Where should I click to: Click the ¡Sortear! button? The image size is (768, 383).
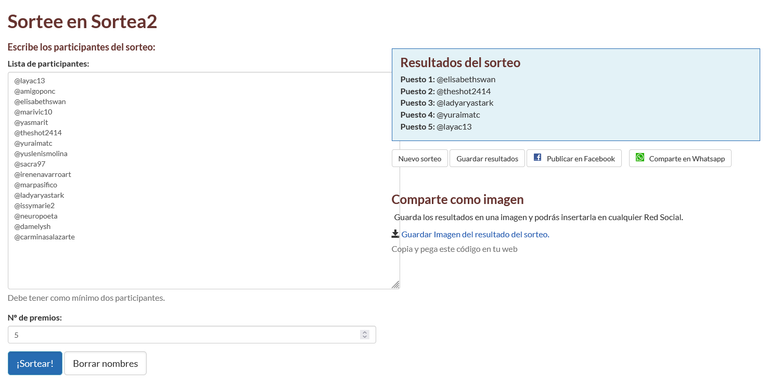coord(35,363)
